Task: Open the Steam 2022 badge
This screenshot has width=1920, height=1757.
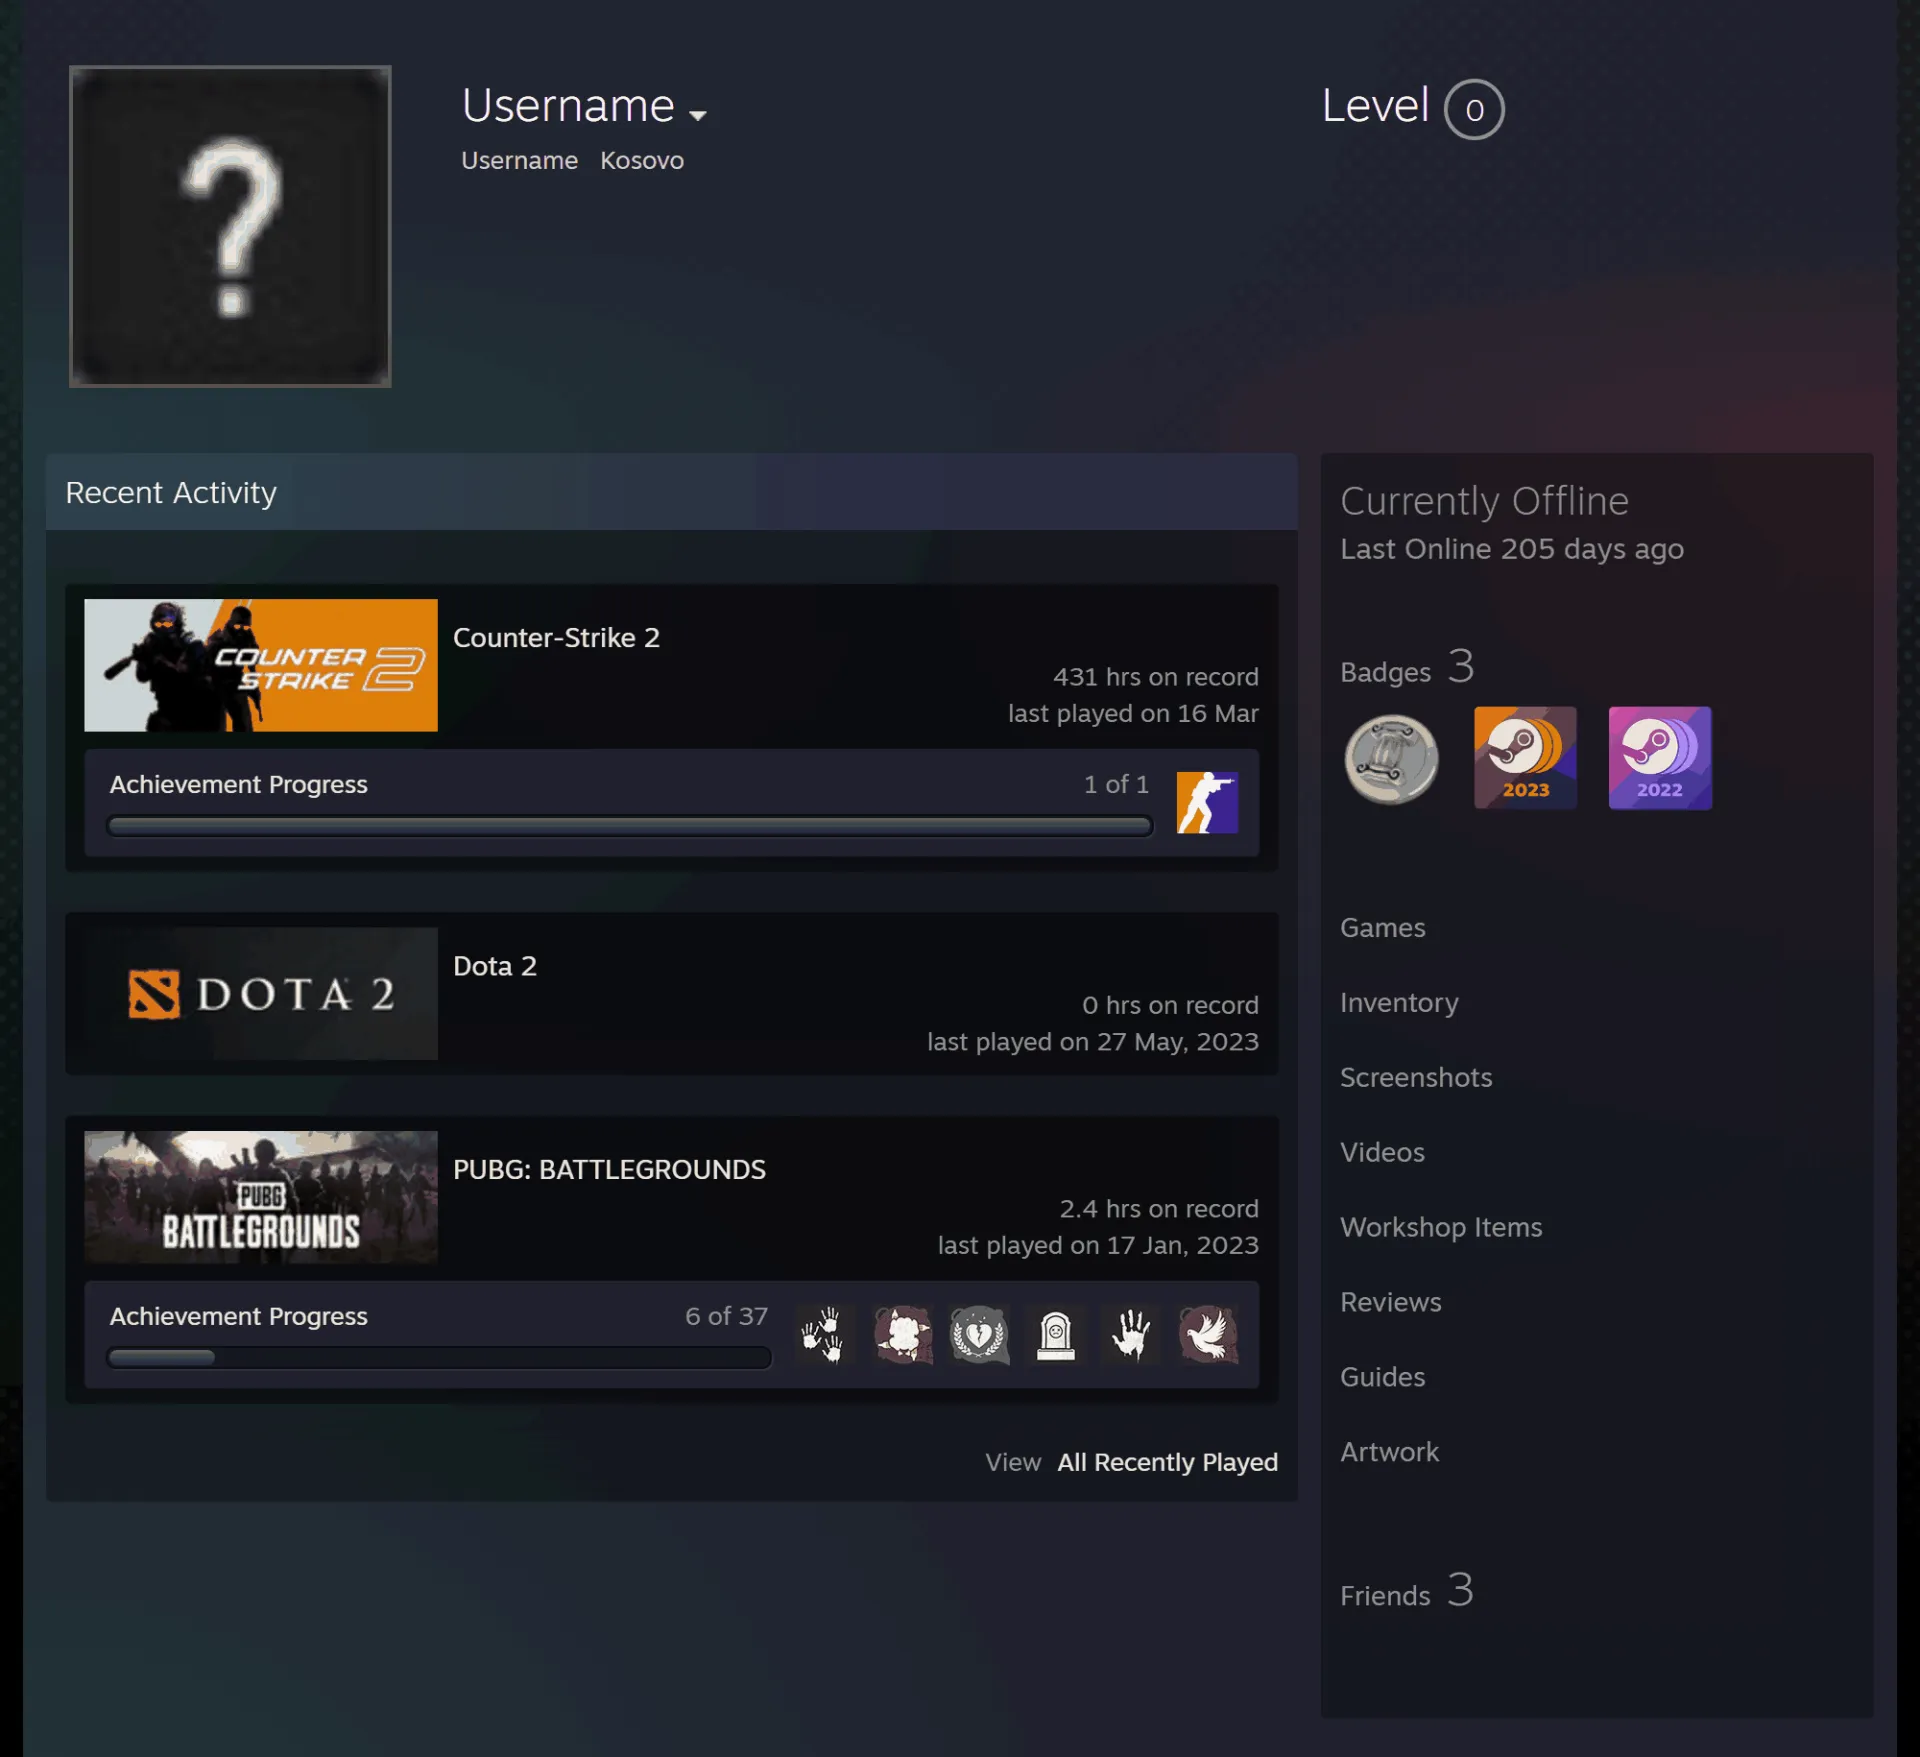Action: click(x=1660, y=758)
